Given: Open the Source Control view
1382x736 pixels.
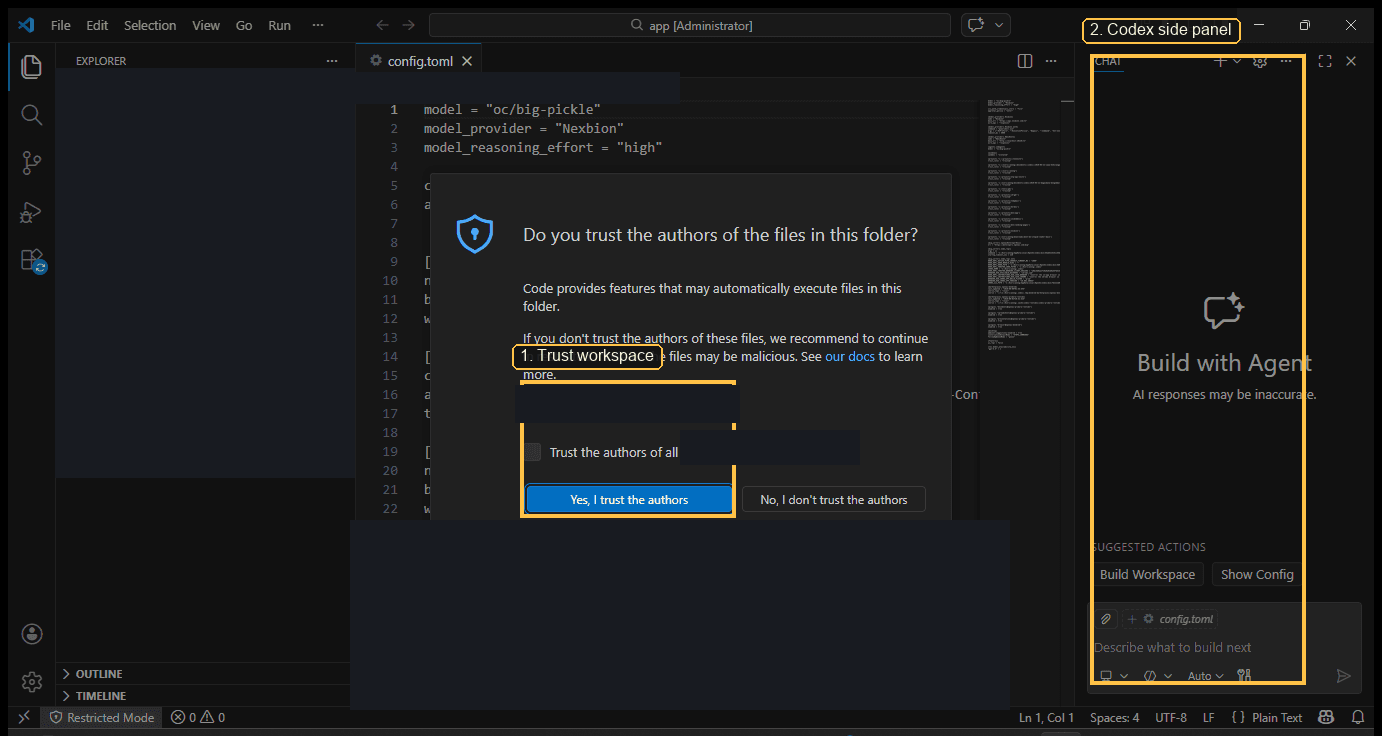Looking at the screenshot, I should tap(31, 163).
